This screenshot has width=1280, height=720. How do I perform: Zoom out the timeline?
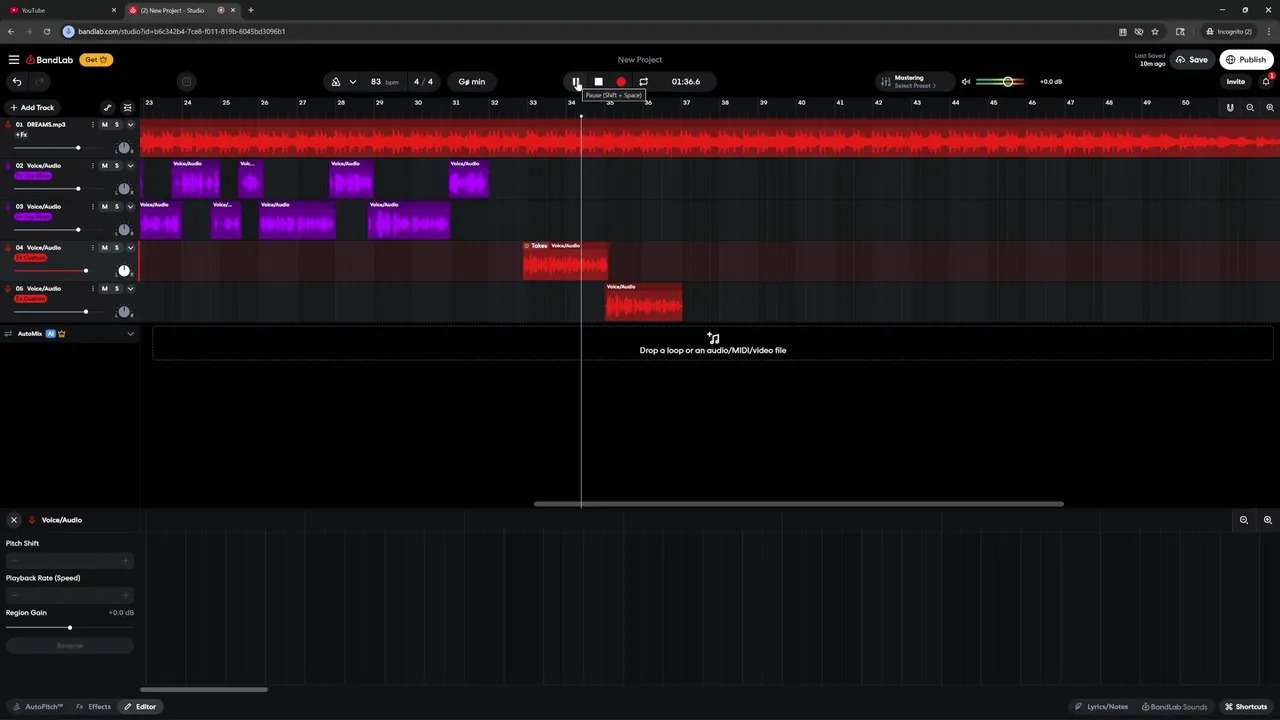pos(1250,108)
